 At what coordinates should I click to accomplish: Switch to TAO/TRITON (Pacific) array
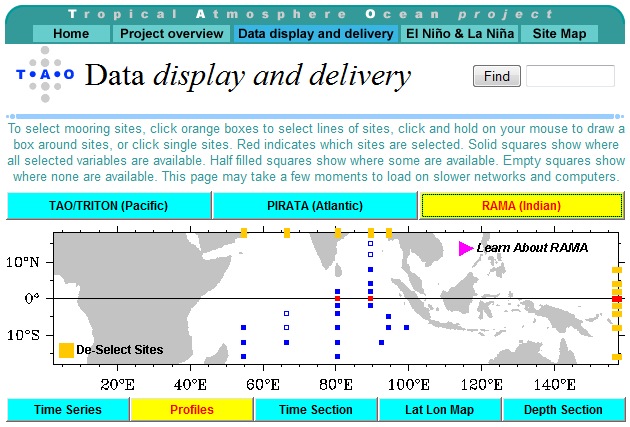tap(108, 206)
